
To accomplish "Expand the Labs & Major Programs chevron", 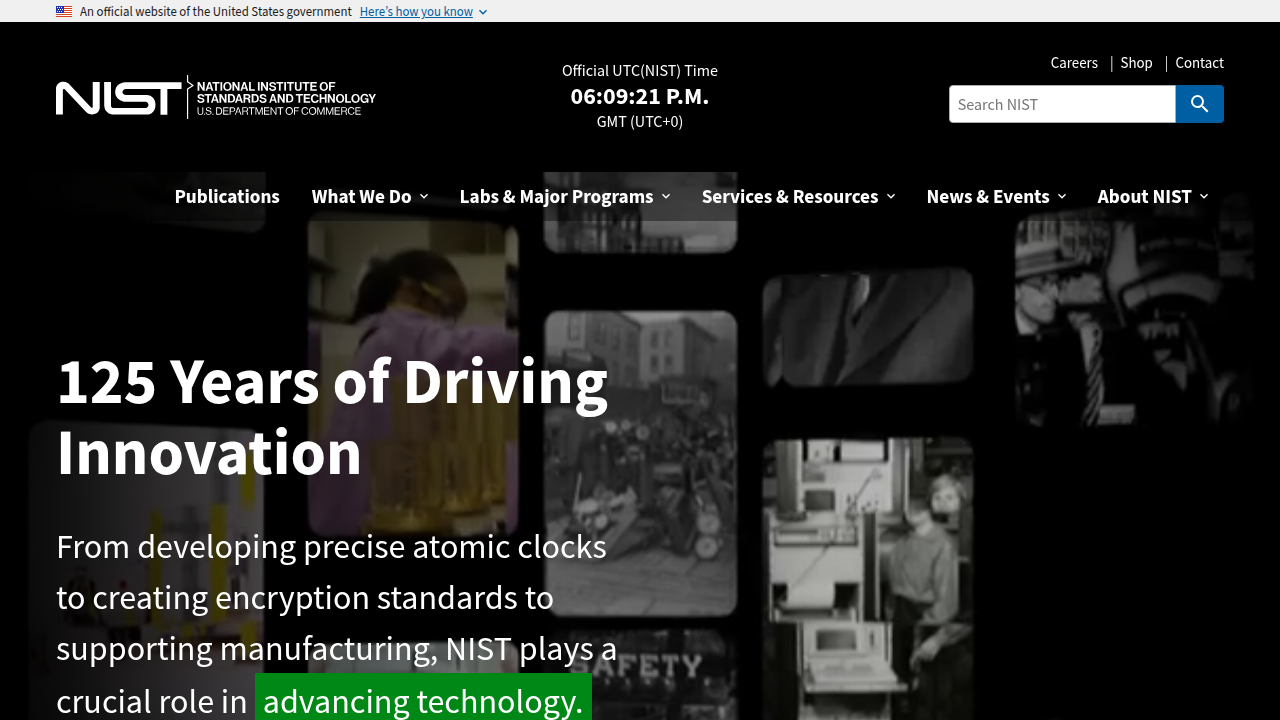I will point(666,196).
